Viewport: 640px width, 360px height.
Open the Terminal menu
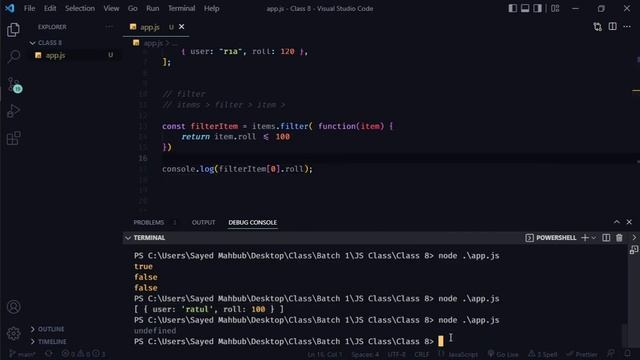[182, 8]
